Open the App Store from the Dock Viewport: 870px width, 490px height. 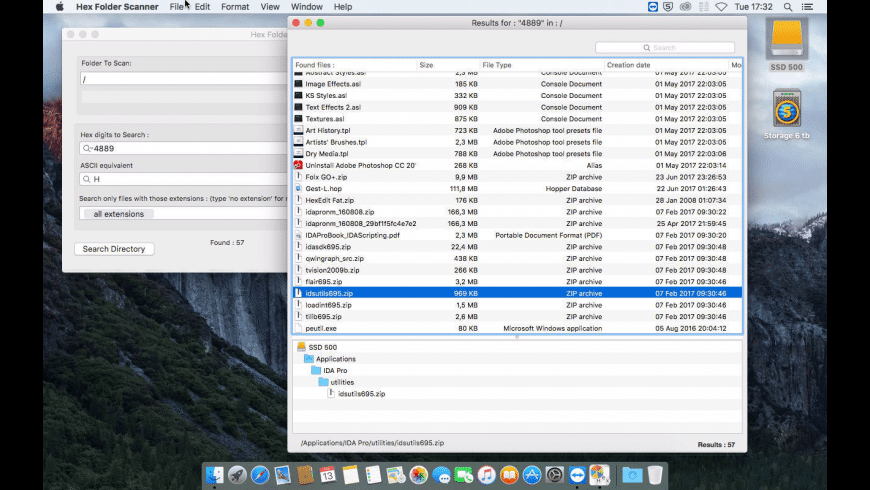[533, 475]
